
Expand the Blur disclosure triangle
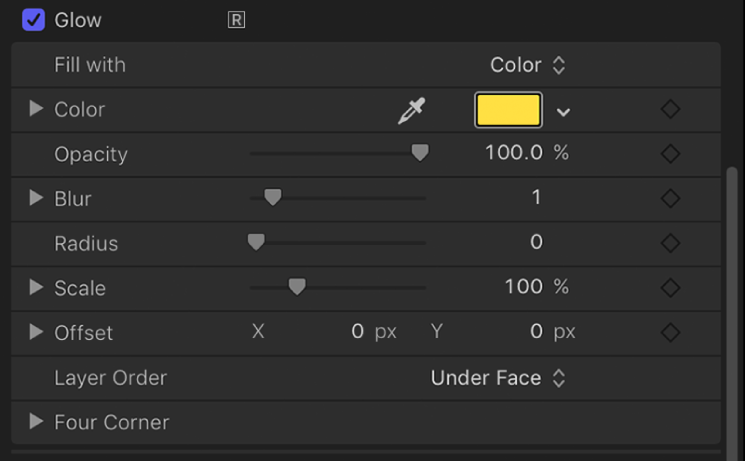click(x=37, y=198)
